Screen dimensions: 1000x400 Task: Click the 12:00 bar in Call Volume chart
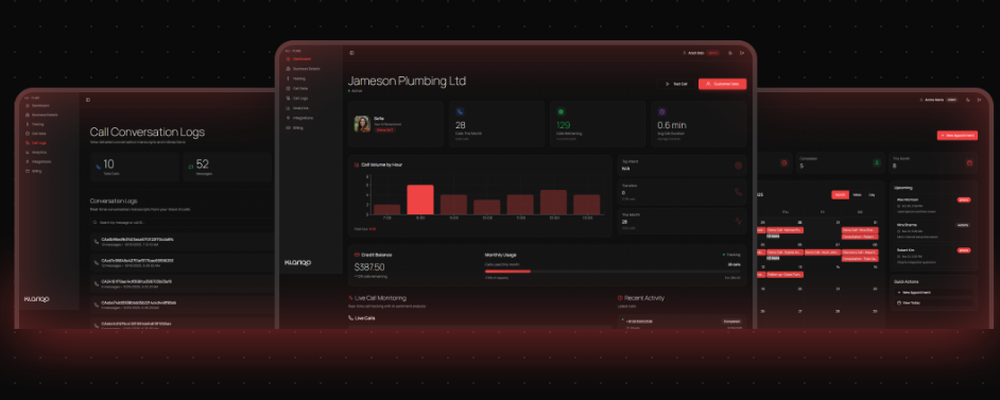click(554, 202)
